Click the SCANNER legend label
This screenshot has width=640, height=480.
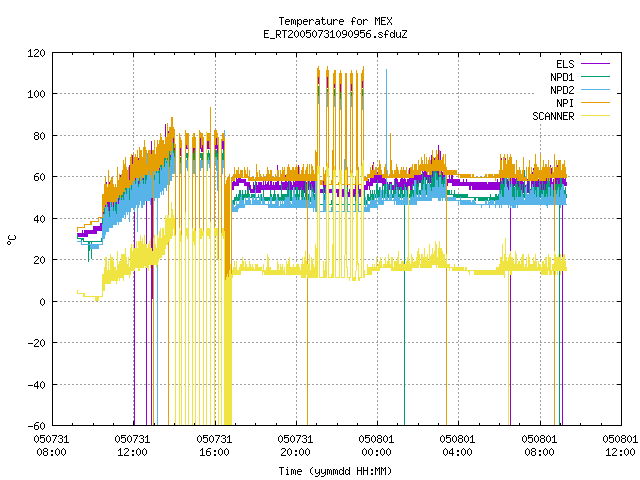[x=553, y=116]
